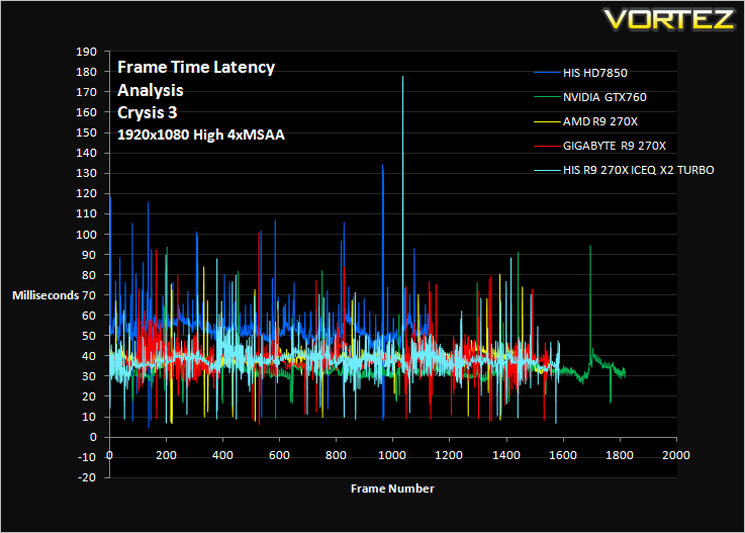Select the GIGABYTE R9 270X legend label
This screenshot has height=533, width=745.
click(614, 146)
